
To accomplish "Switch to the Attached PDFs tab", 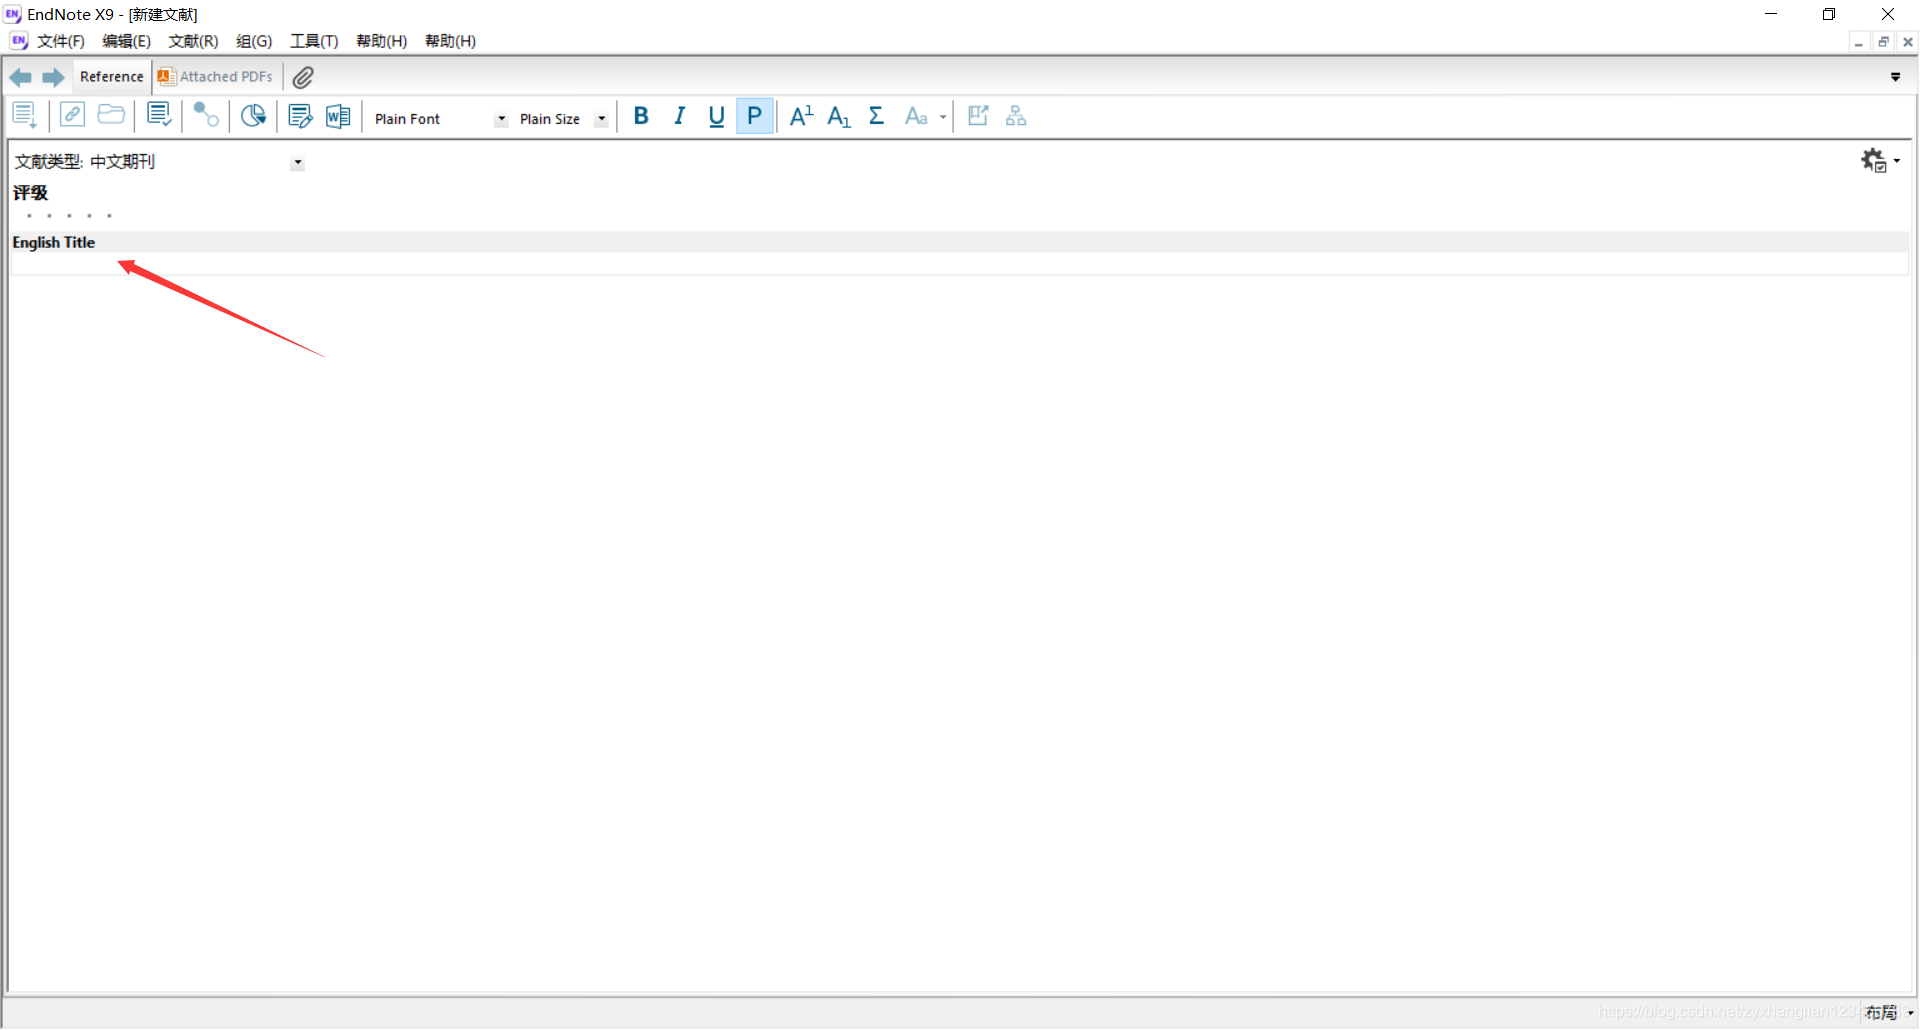I will coord(216,77).
